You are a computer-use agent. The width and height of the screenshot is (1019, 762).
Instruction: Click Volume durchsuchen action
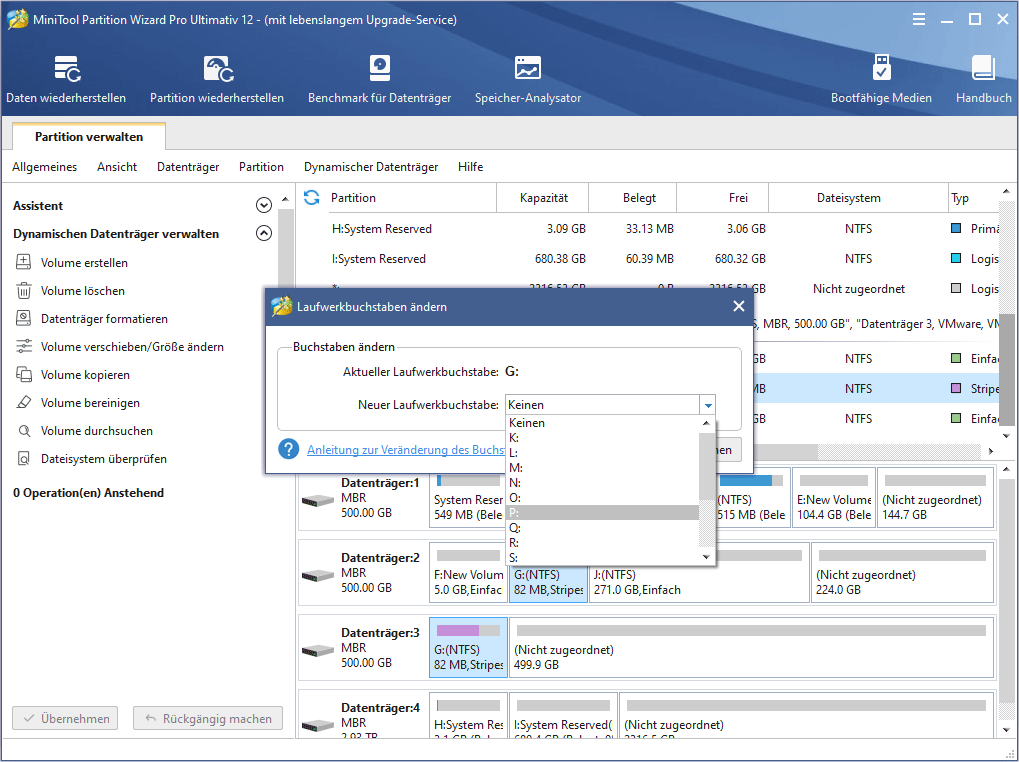point(97,430)
